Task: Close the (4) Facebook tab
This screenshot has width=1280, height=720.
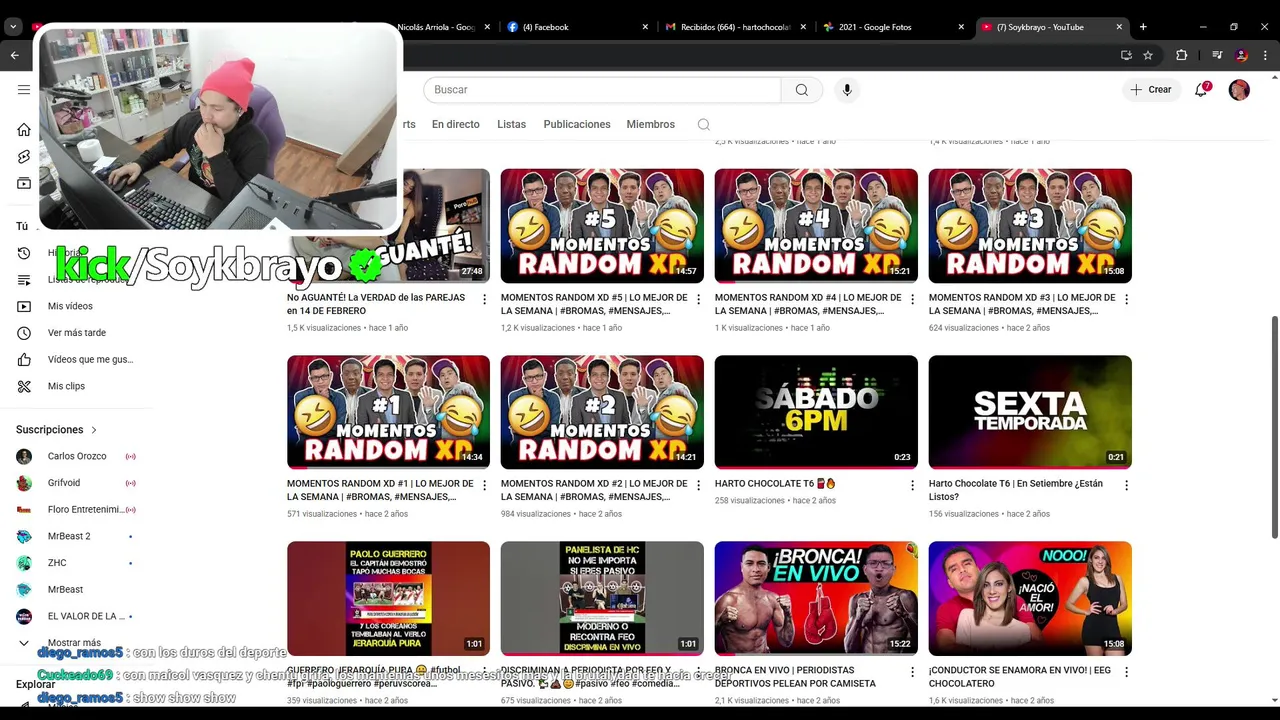Action: point(645,27)
